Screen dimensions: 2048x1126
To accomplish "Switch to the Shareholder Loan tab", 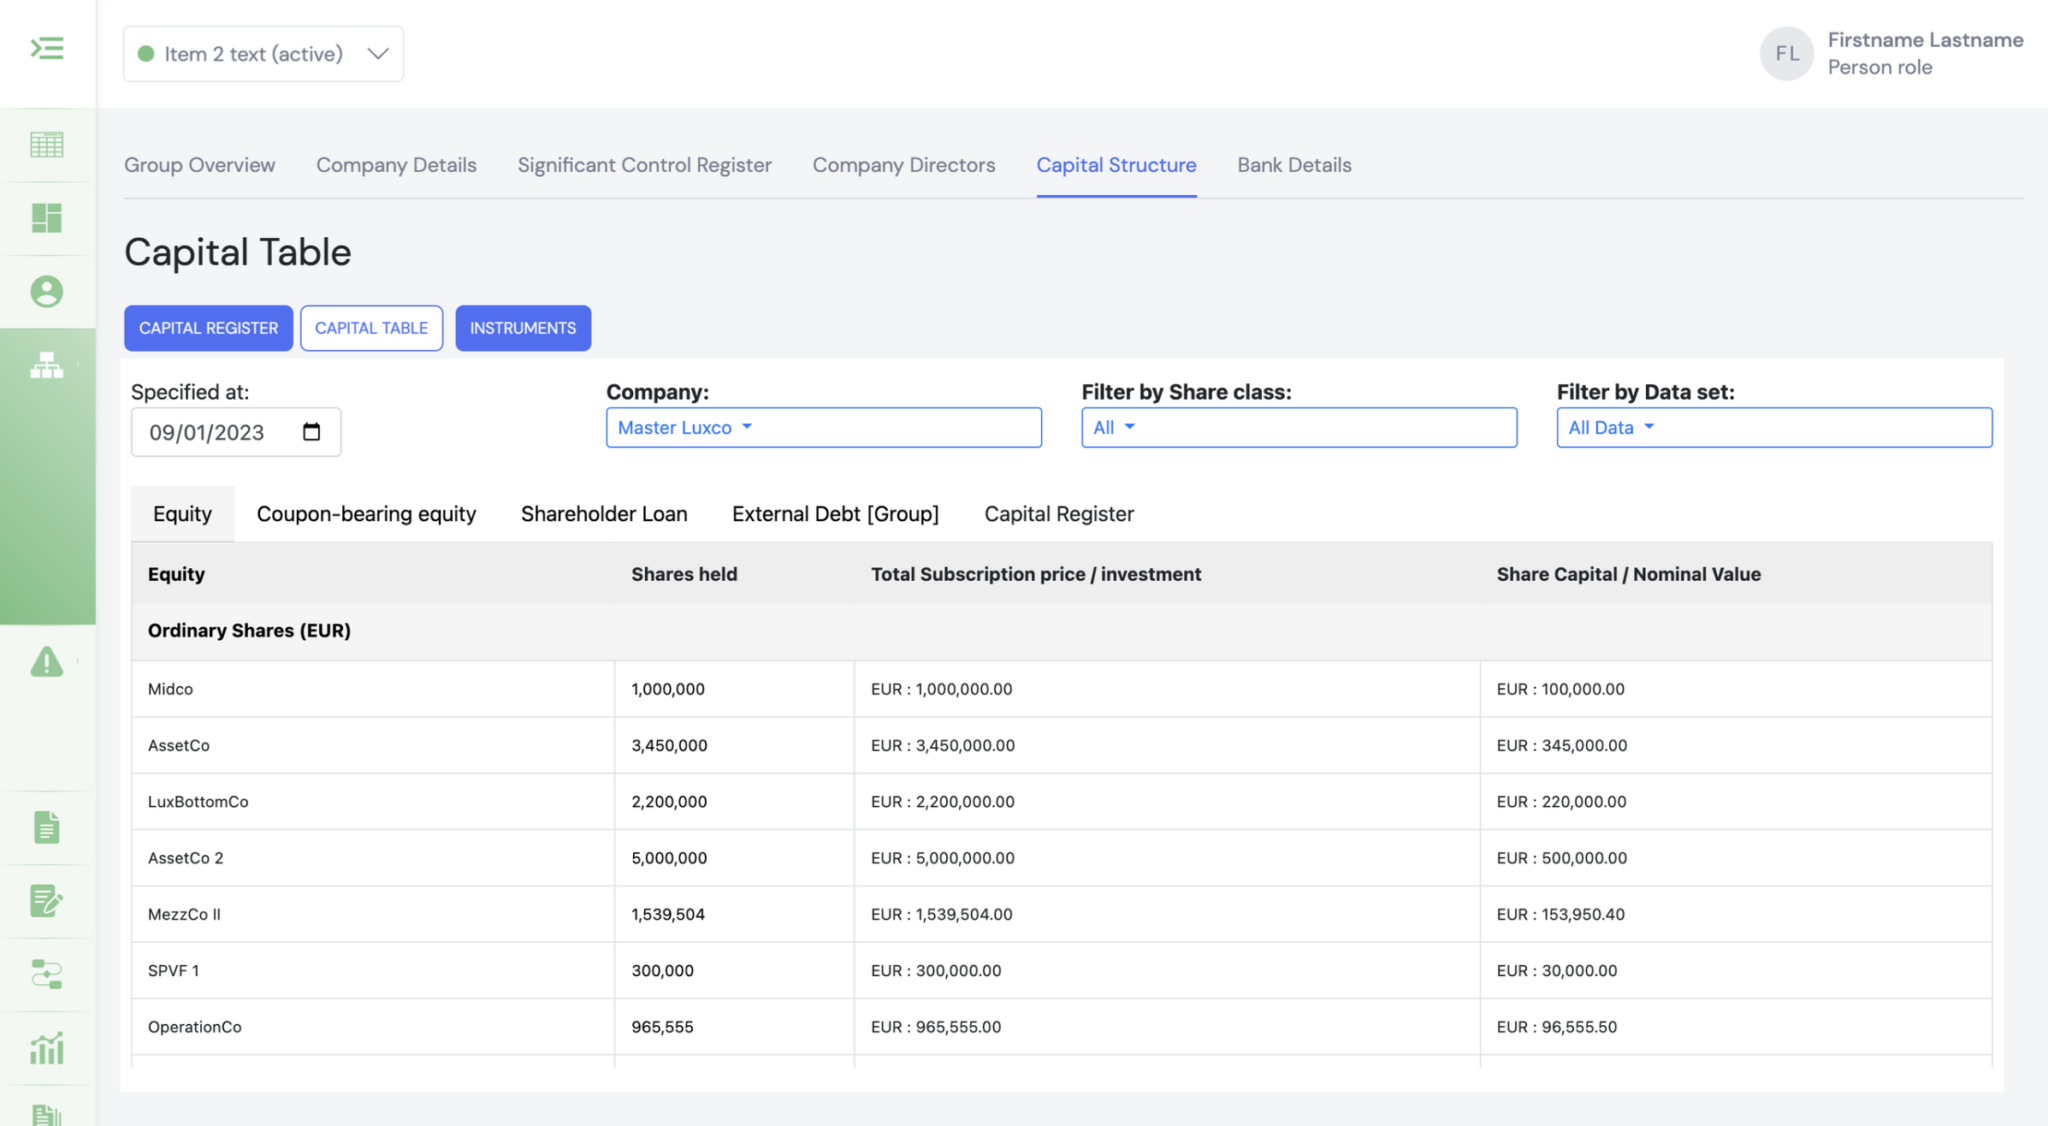I will coord(604,513).
